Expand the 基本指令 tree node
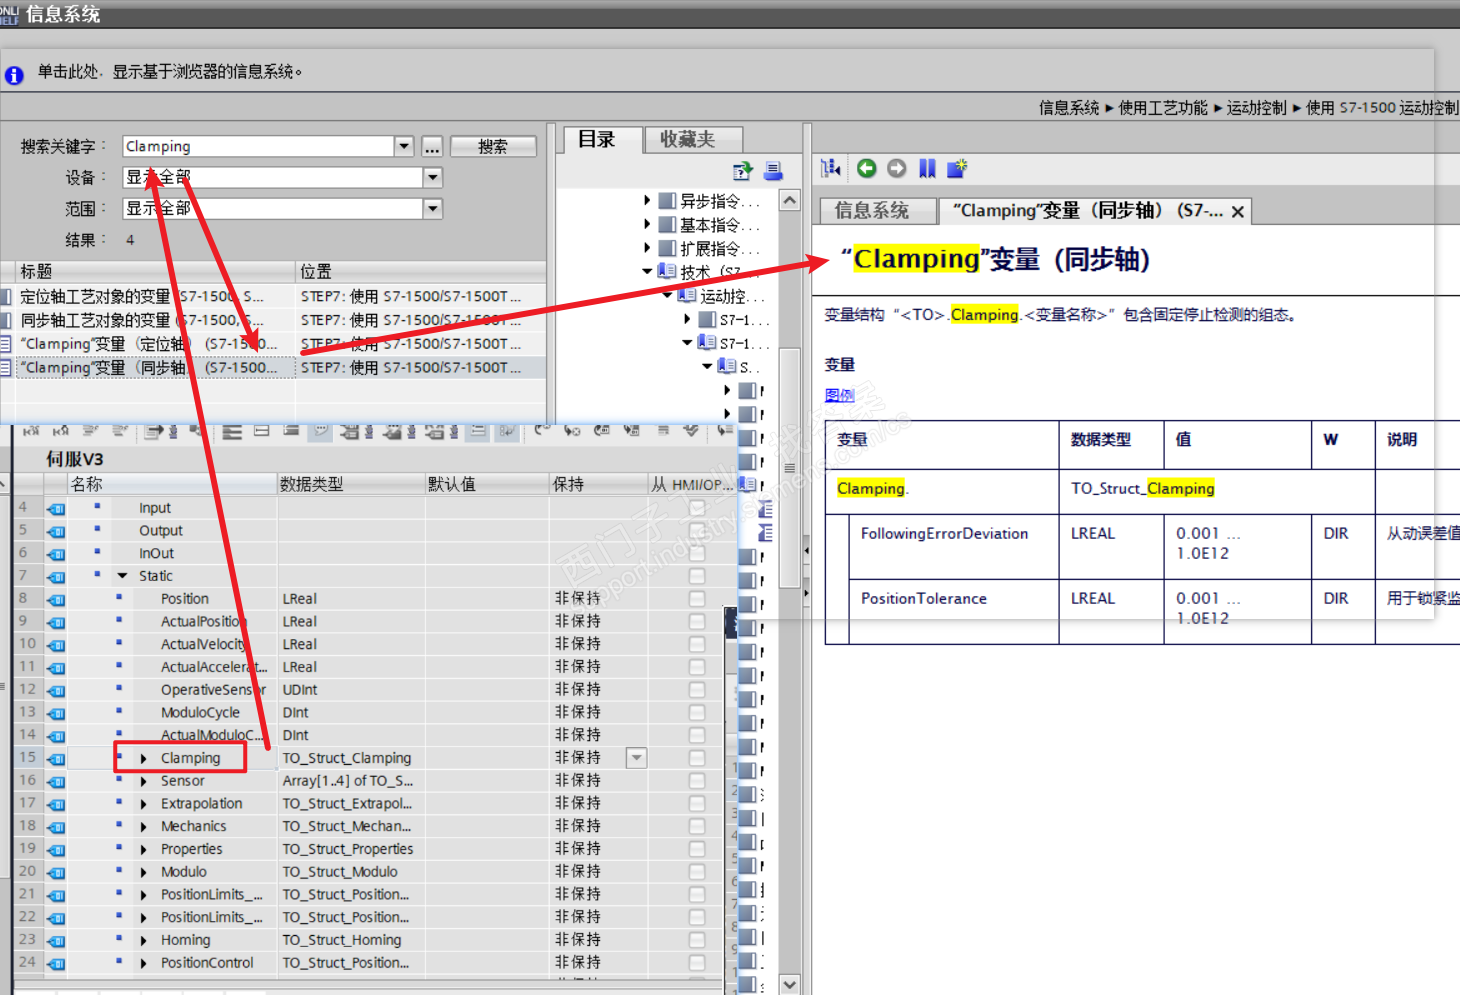Image resolution: width=1460 pixels, height=995 pixels. pyautogui.click(x=647, y=225)
